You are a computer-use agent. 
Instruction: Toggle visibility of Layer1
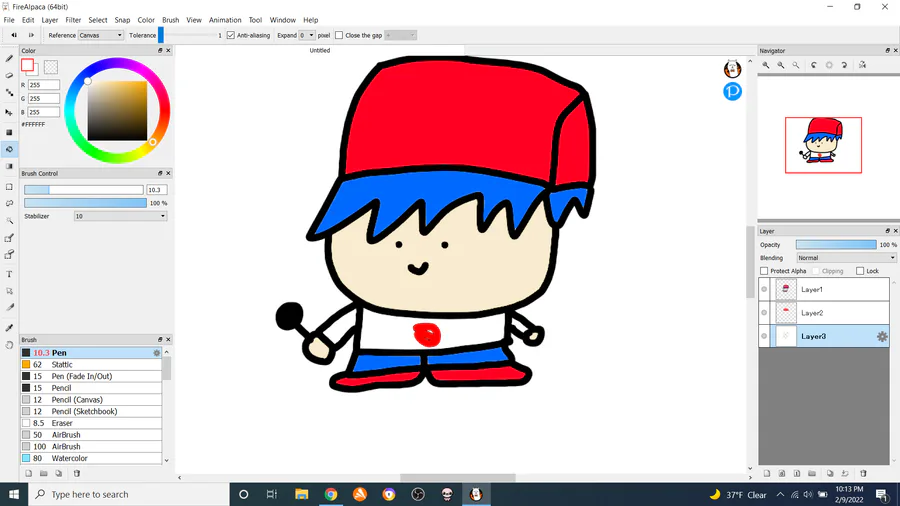(764, 290)
